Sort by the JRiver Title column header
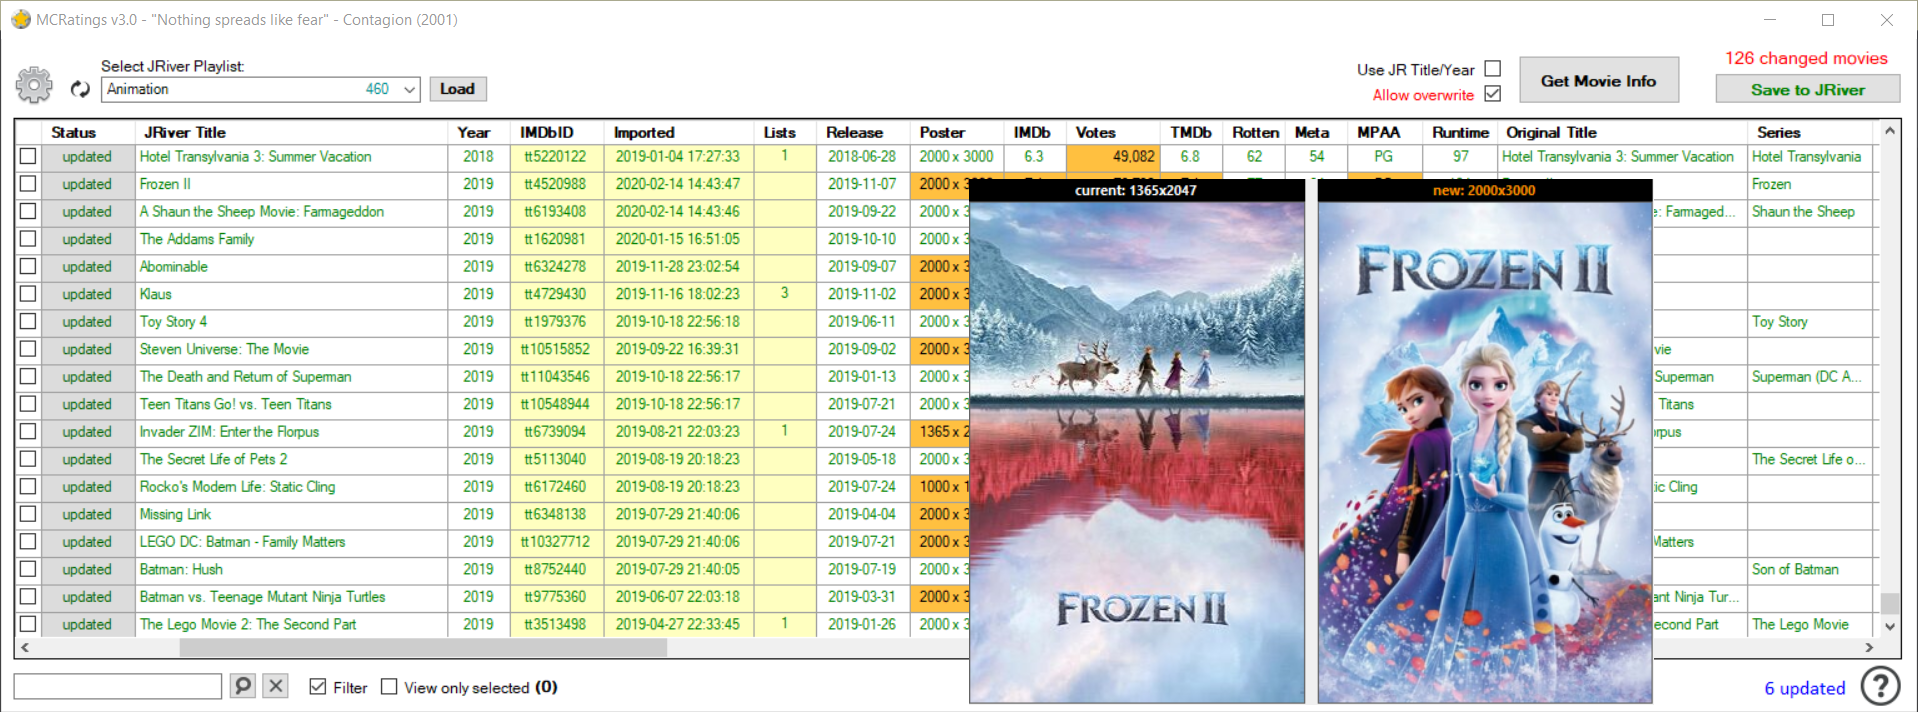The image size is (1918, 712). pos(292,132)
